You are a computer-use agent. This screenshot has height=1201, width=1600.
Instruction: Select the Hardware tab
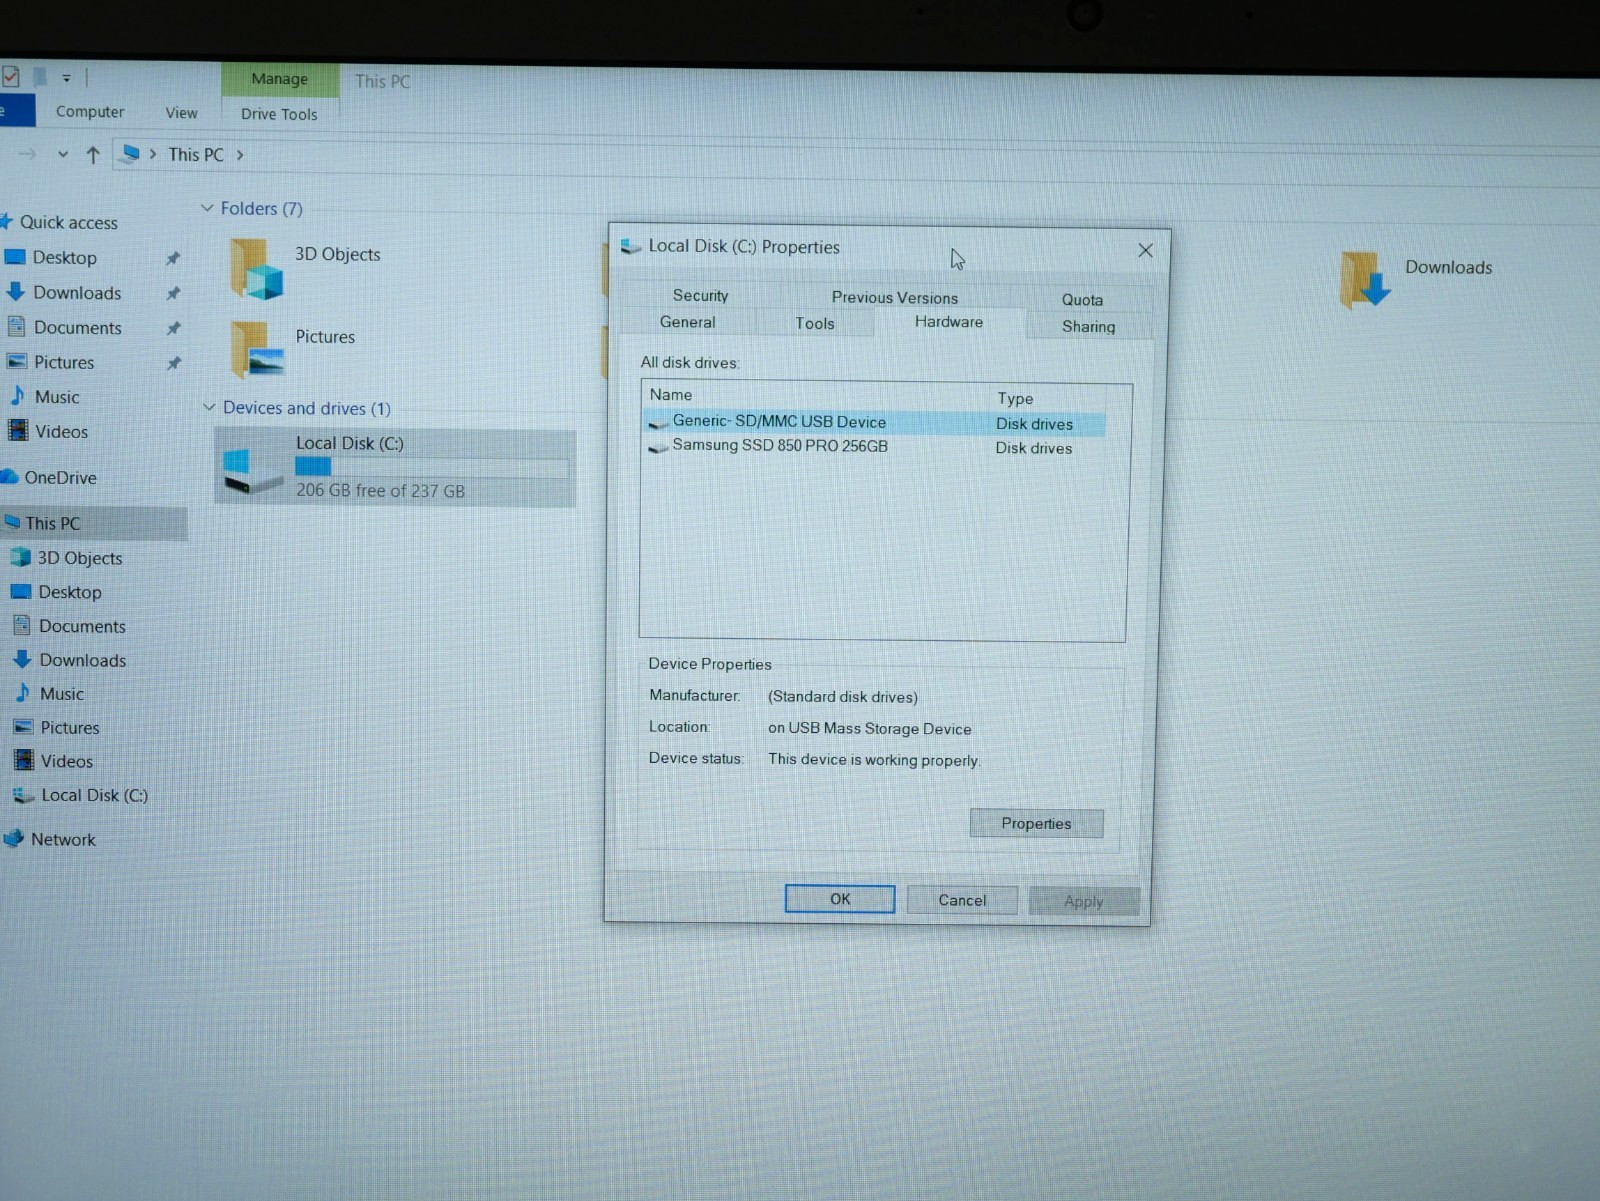[948, 321]
